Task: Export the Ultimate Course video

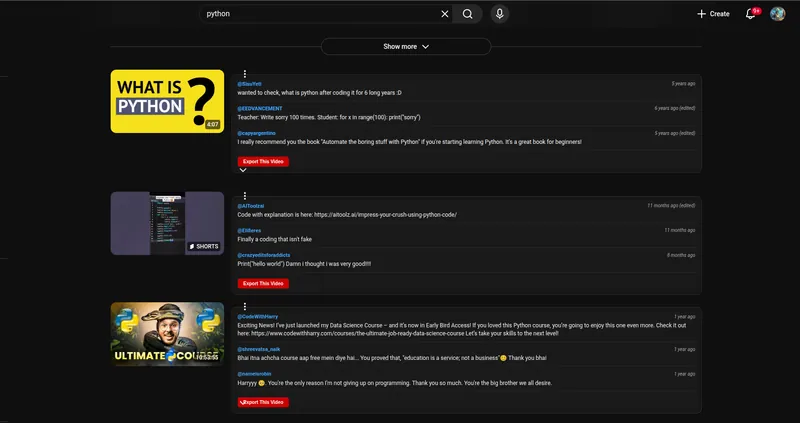Action: pos(263,402)
